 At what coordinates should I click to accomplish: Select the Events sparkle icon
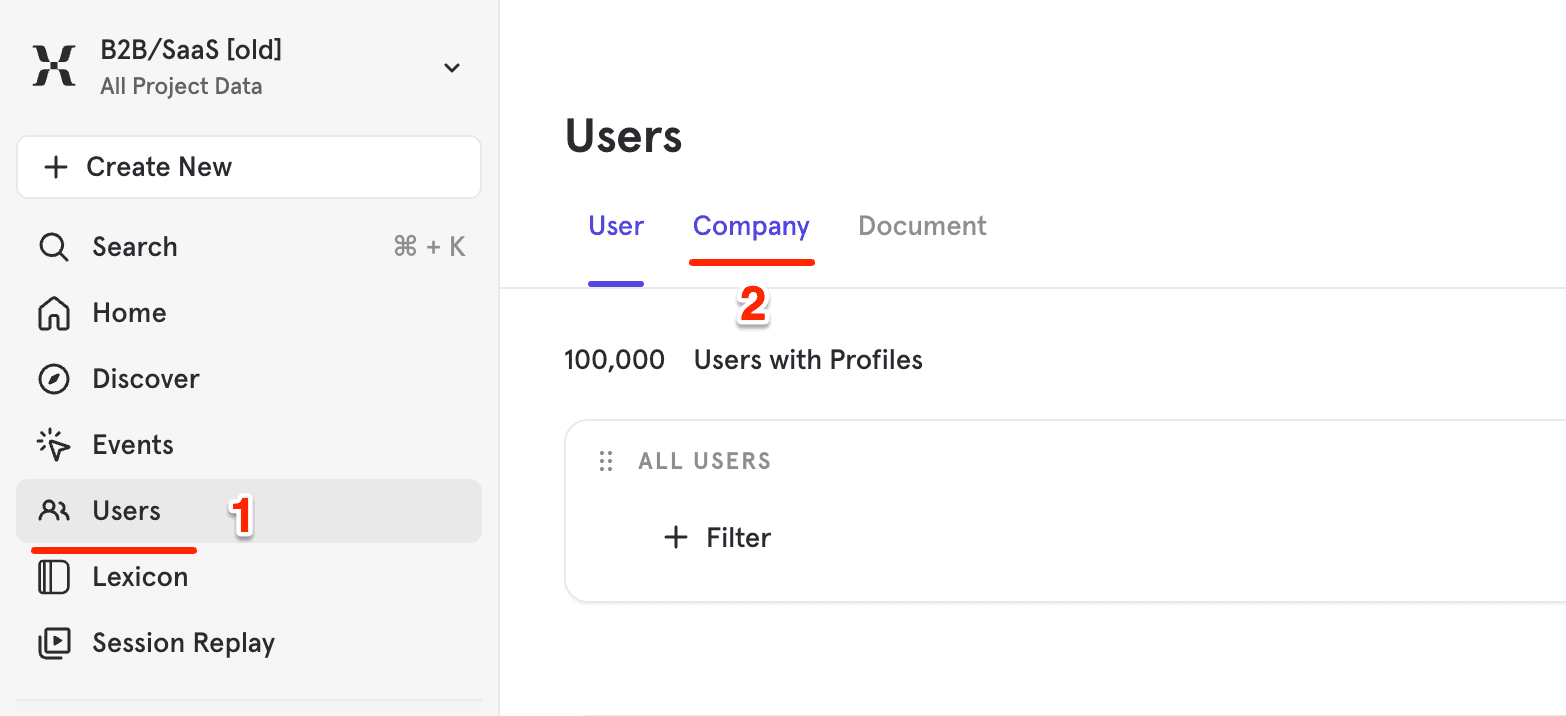[53, 444]
